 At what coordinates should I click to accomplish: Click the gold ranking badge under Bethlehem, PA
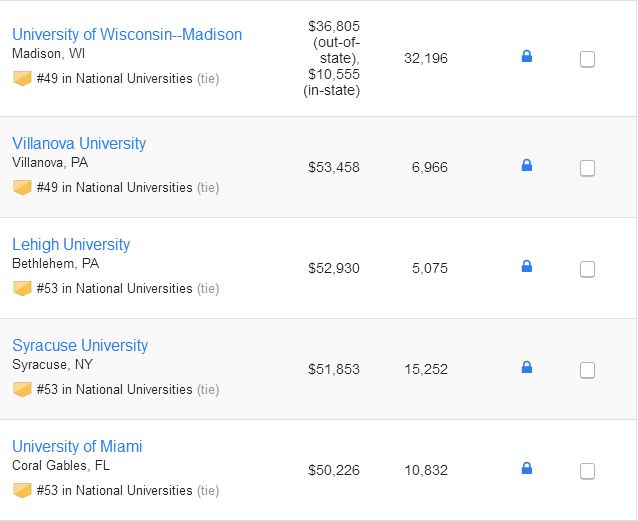[x=22, y=288]
